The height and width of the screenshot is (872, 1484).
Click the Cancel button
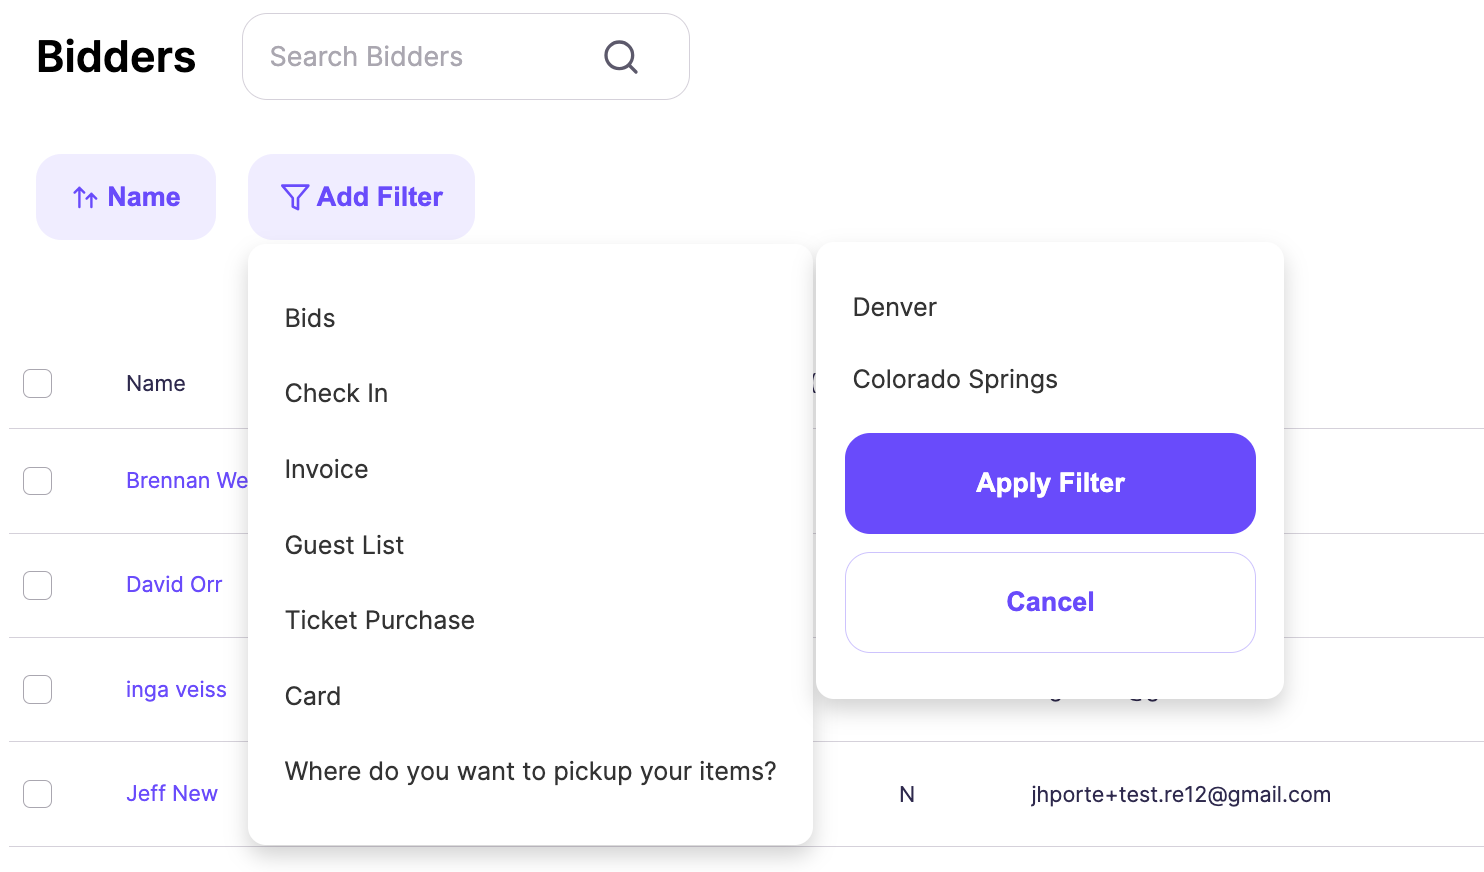pyautogui.click(x=1050, y=602)
